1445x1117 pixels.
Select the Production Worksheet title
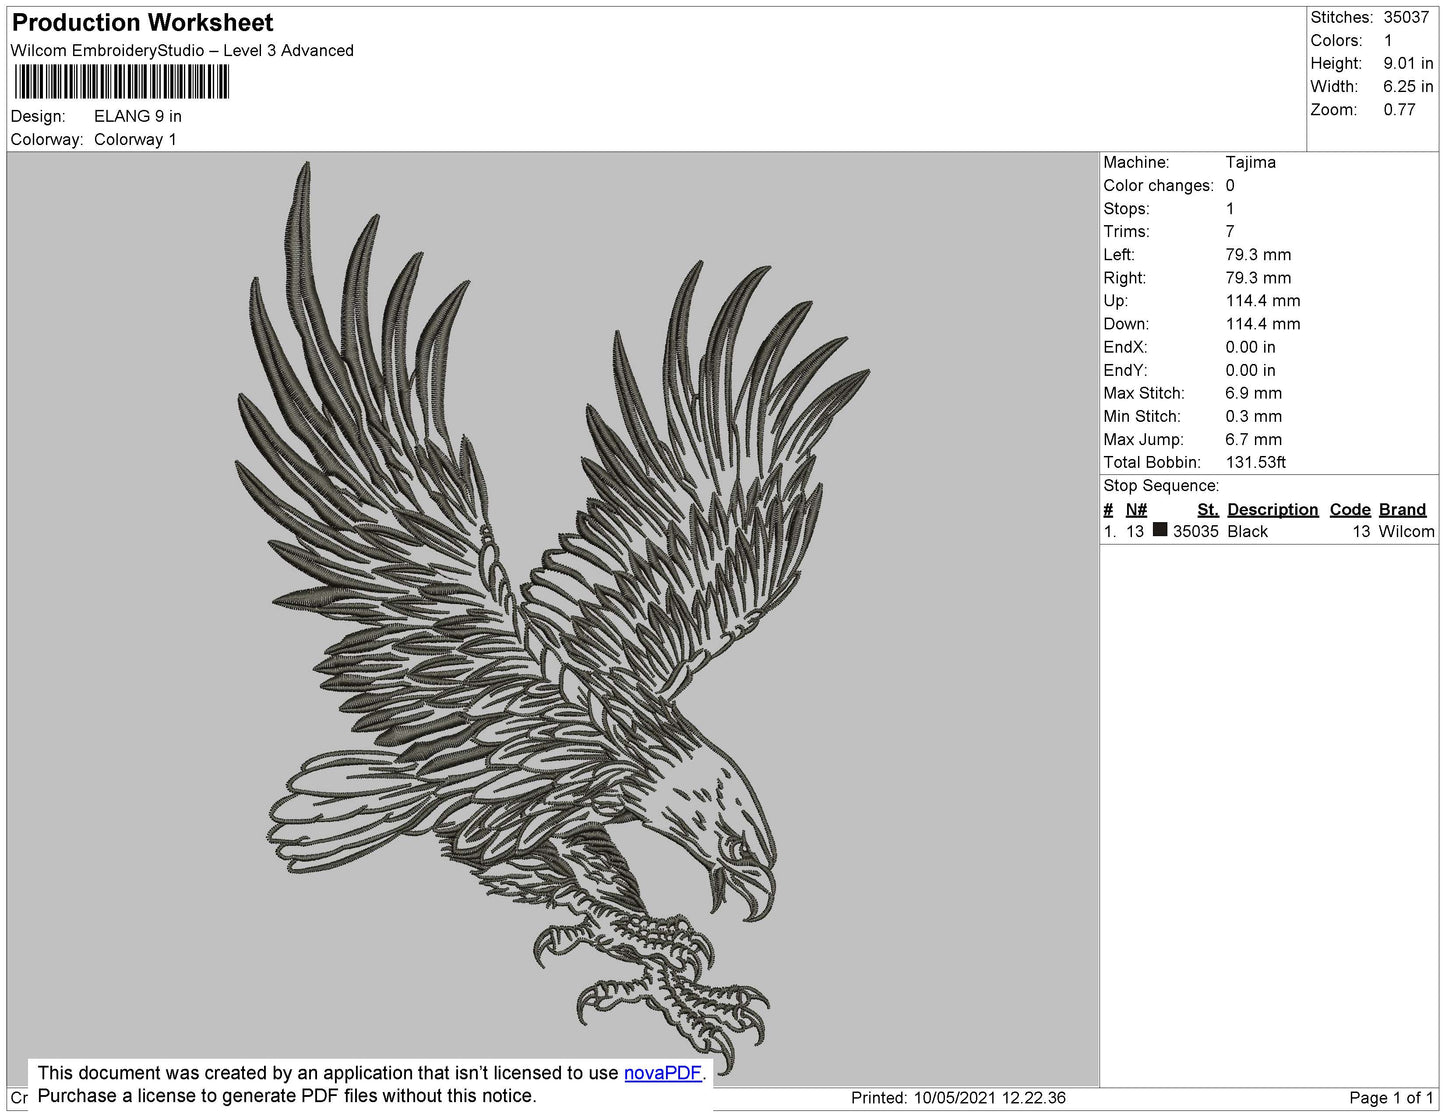point(142,23)
